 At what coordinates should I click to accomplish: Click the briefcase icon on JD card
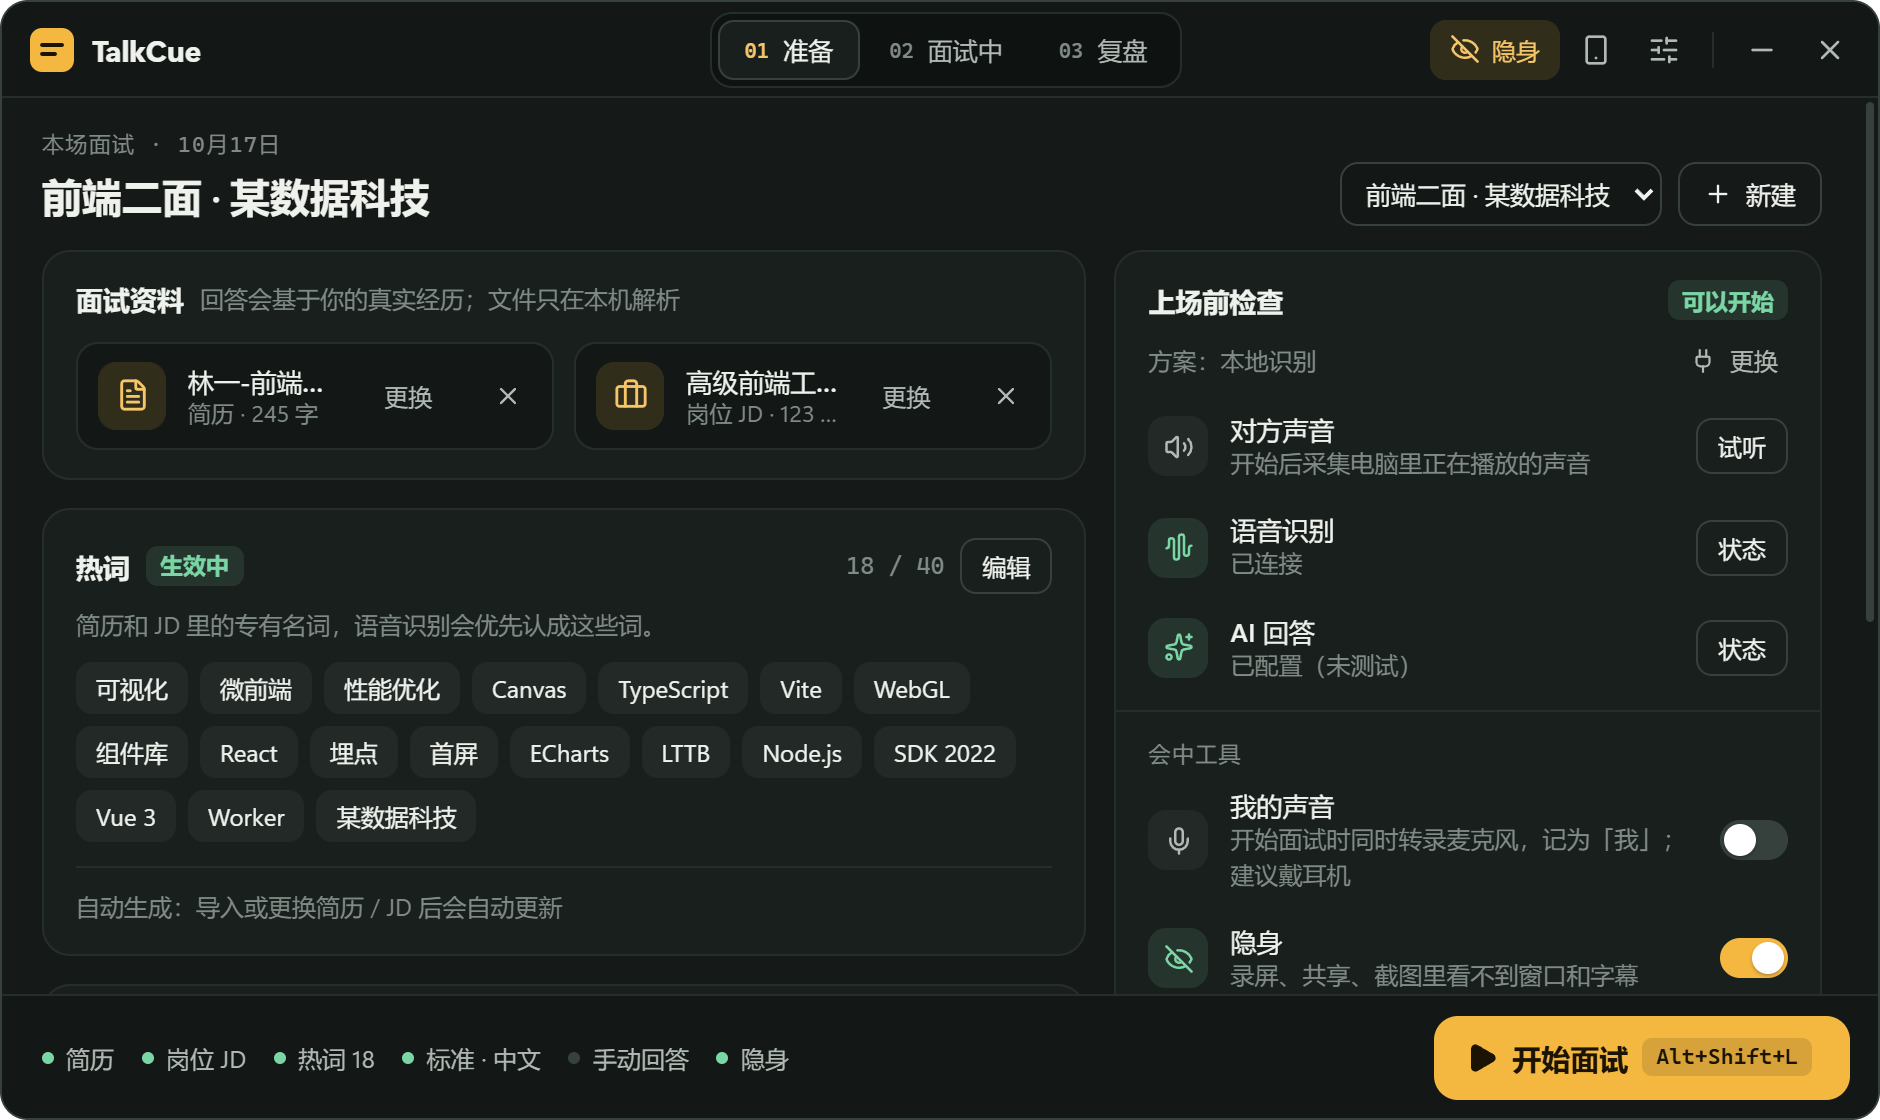(630, 396)
